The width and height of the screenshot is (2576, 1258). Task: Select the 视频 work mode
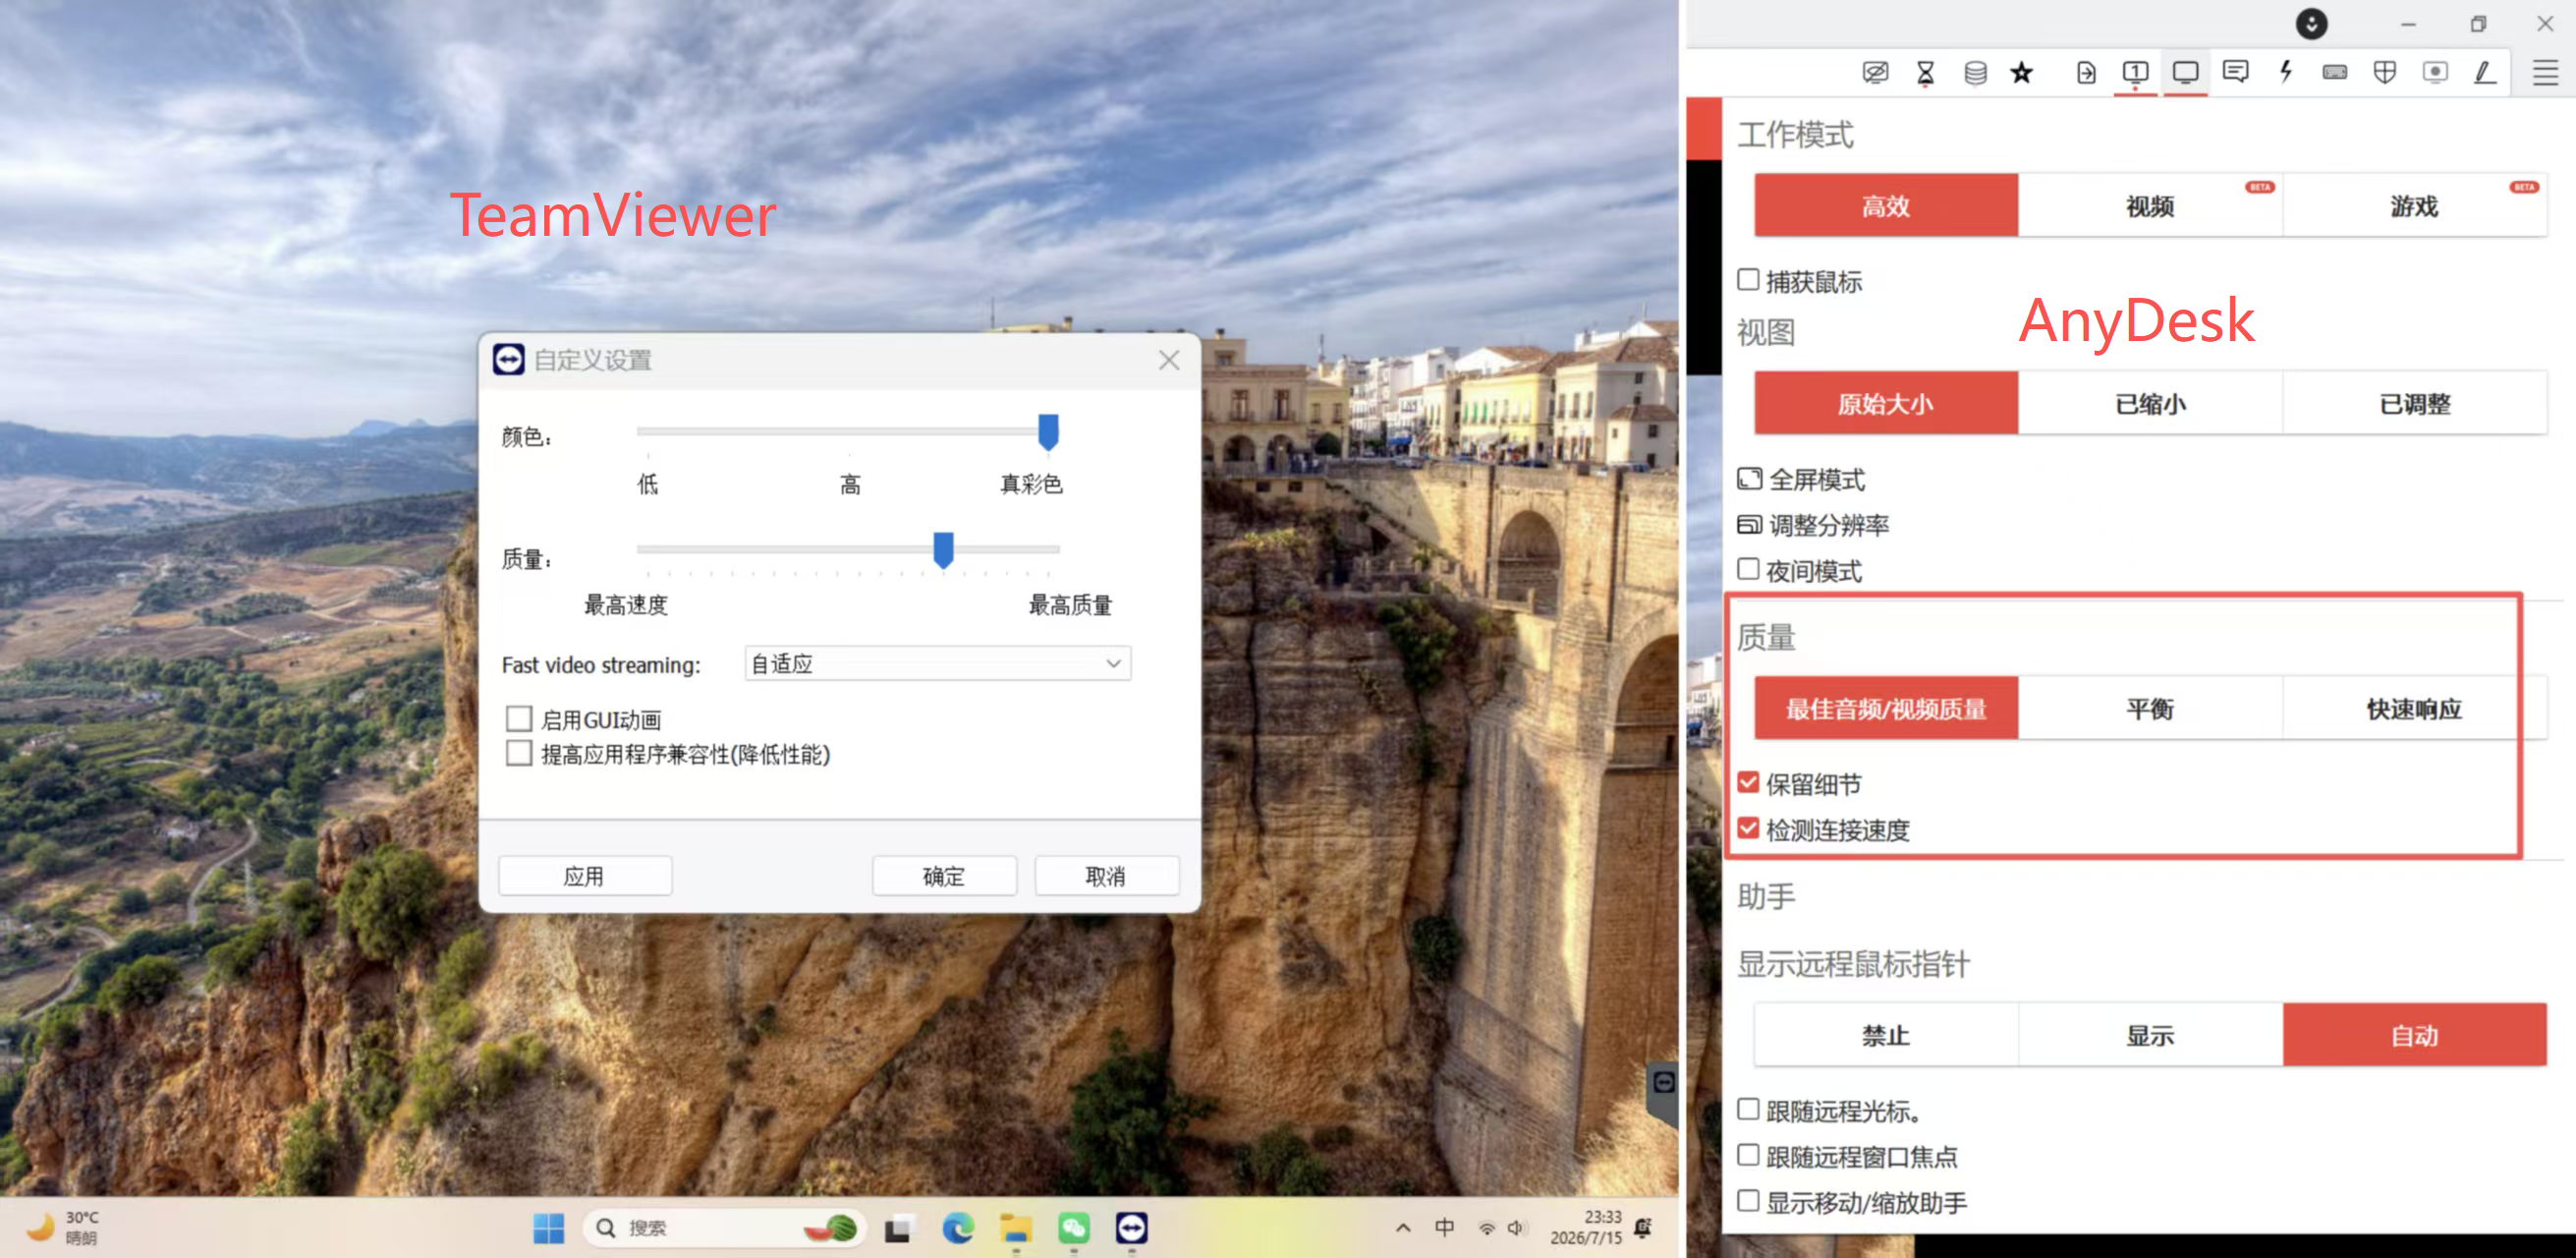tap(2150, 205)
